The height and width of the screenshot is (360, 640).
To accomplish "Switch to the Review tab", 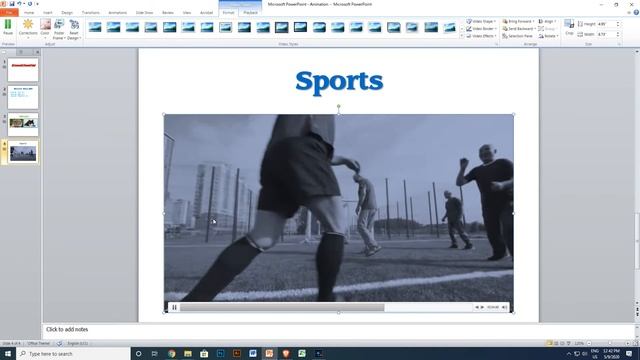I will click(168, 13).
